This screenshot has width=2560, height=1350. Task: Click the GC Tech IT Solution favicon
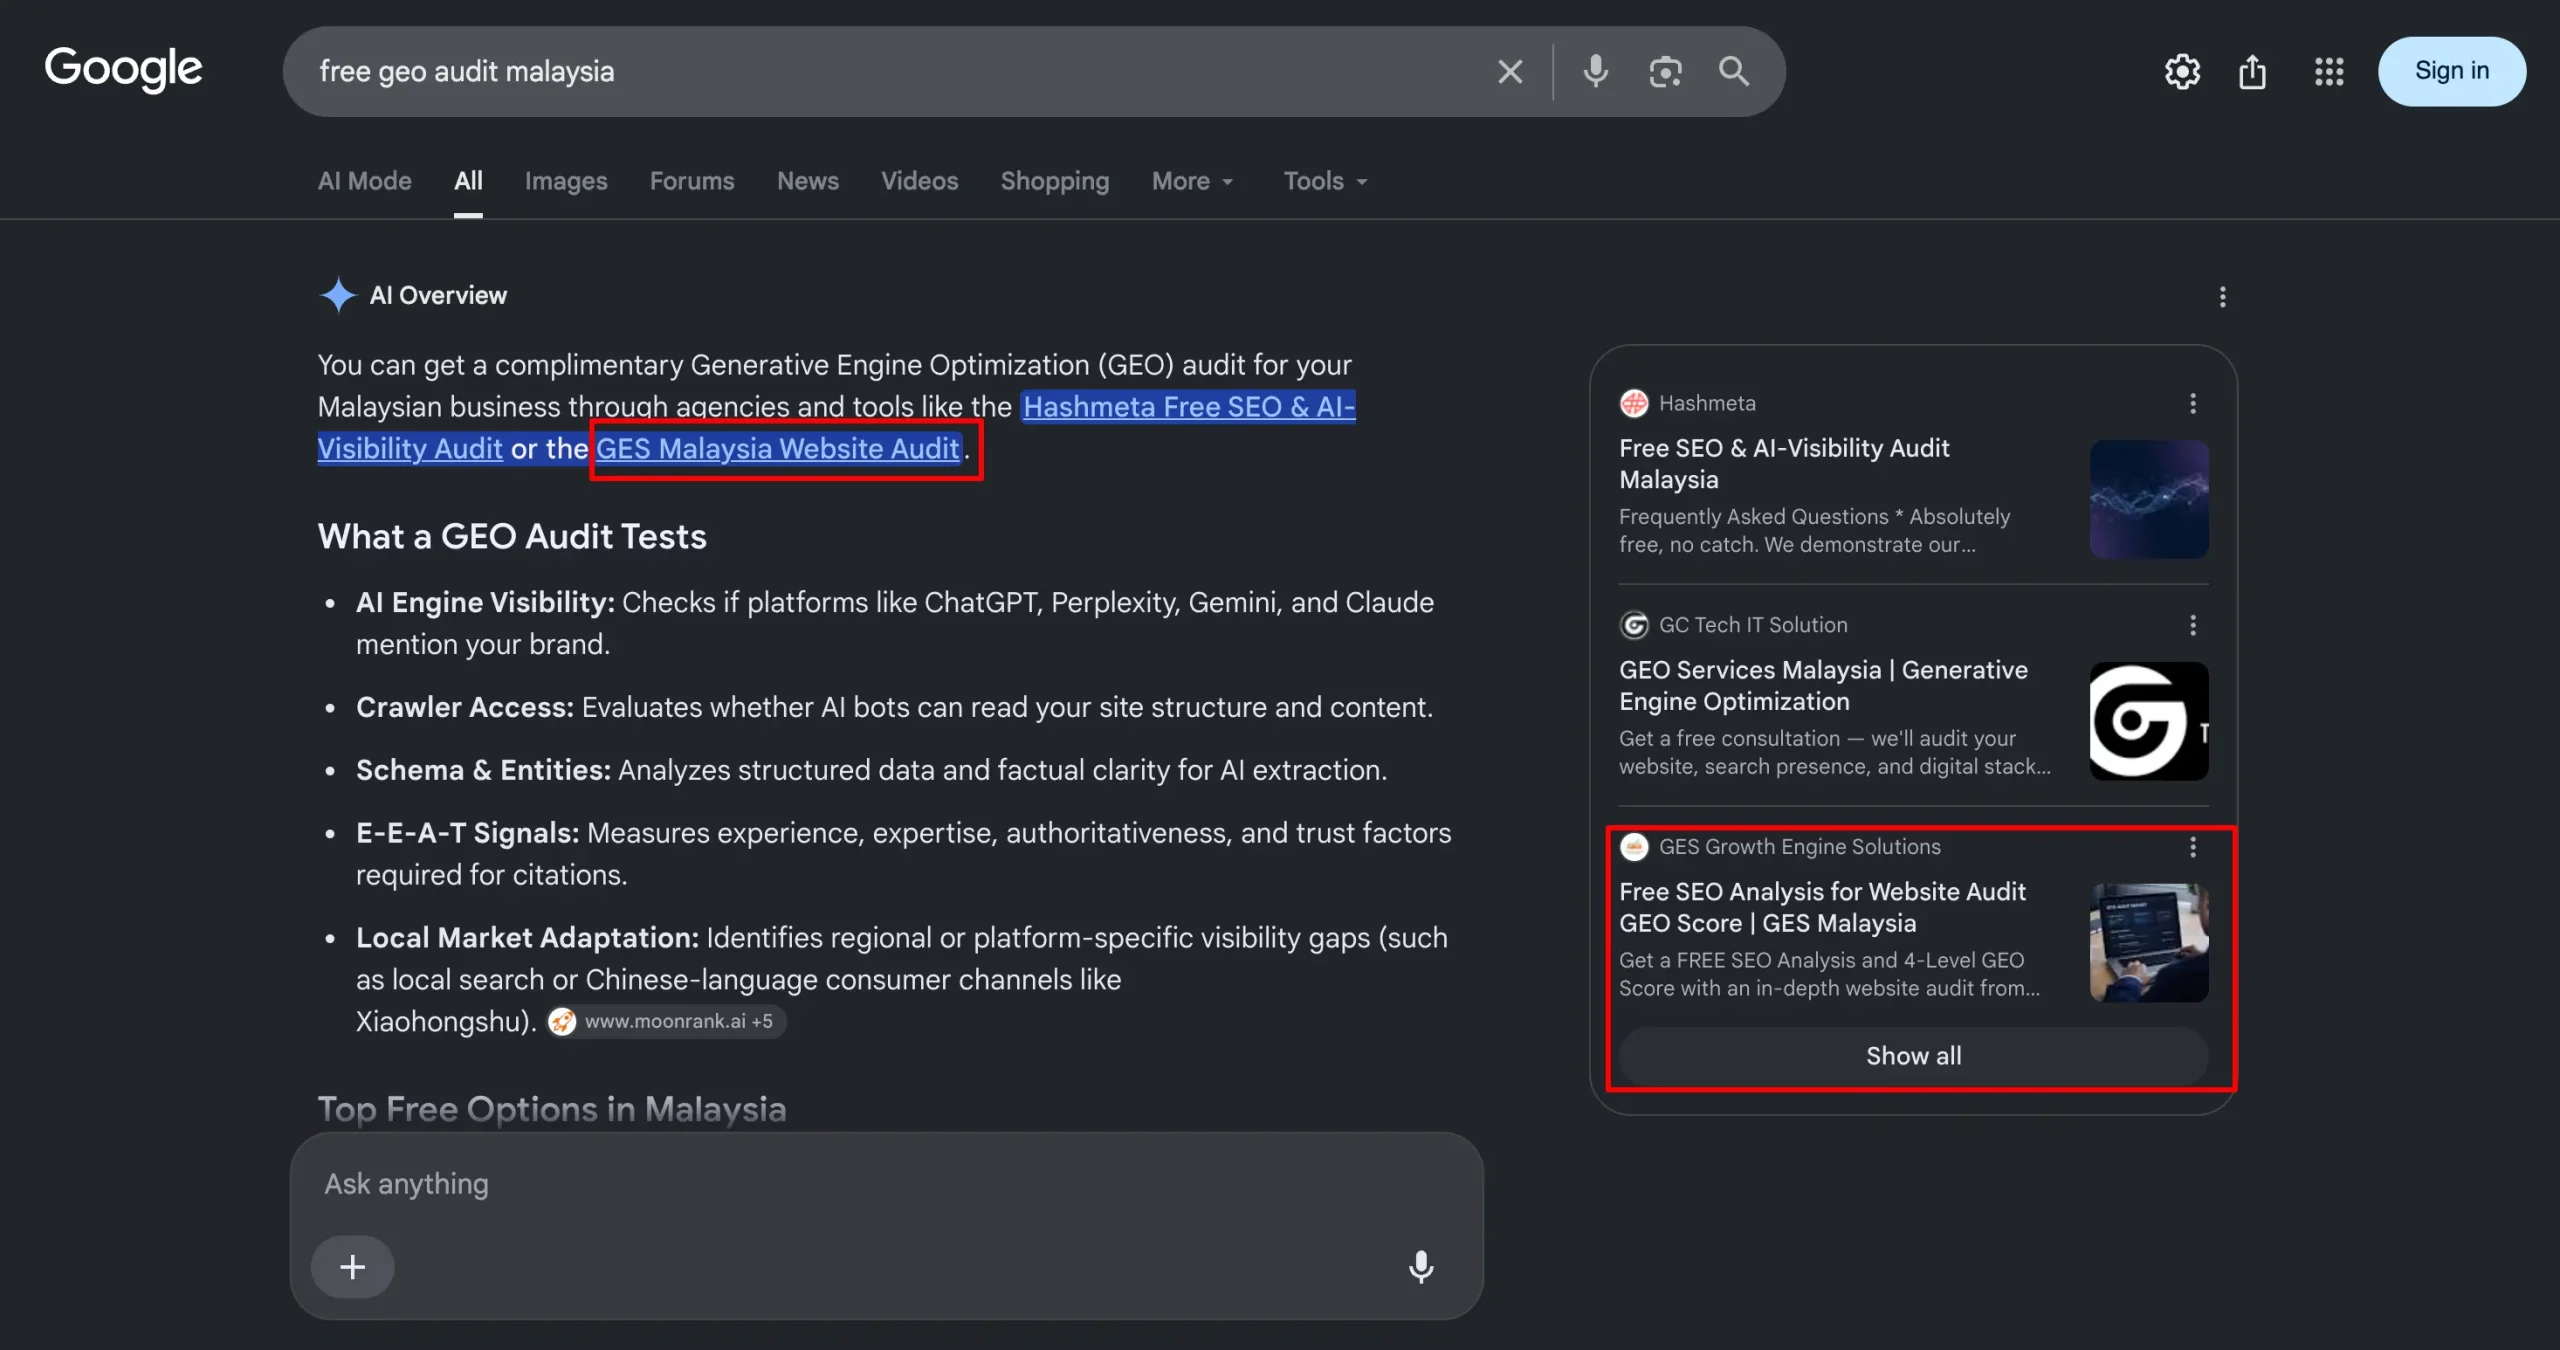click(1634, 625)
